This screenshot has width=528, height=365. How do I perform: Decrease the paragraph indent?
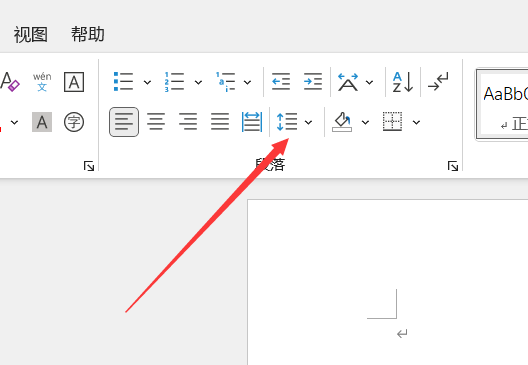pyautogui.click(x=281, y=82)
